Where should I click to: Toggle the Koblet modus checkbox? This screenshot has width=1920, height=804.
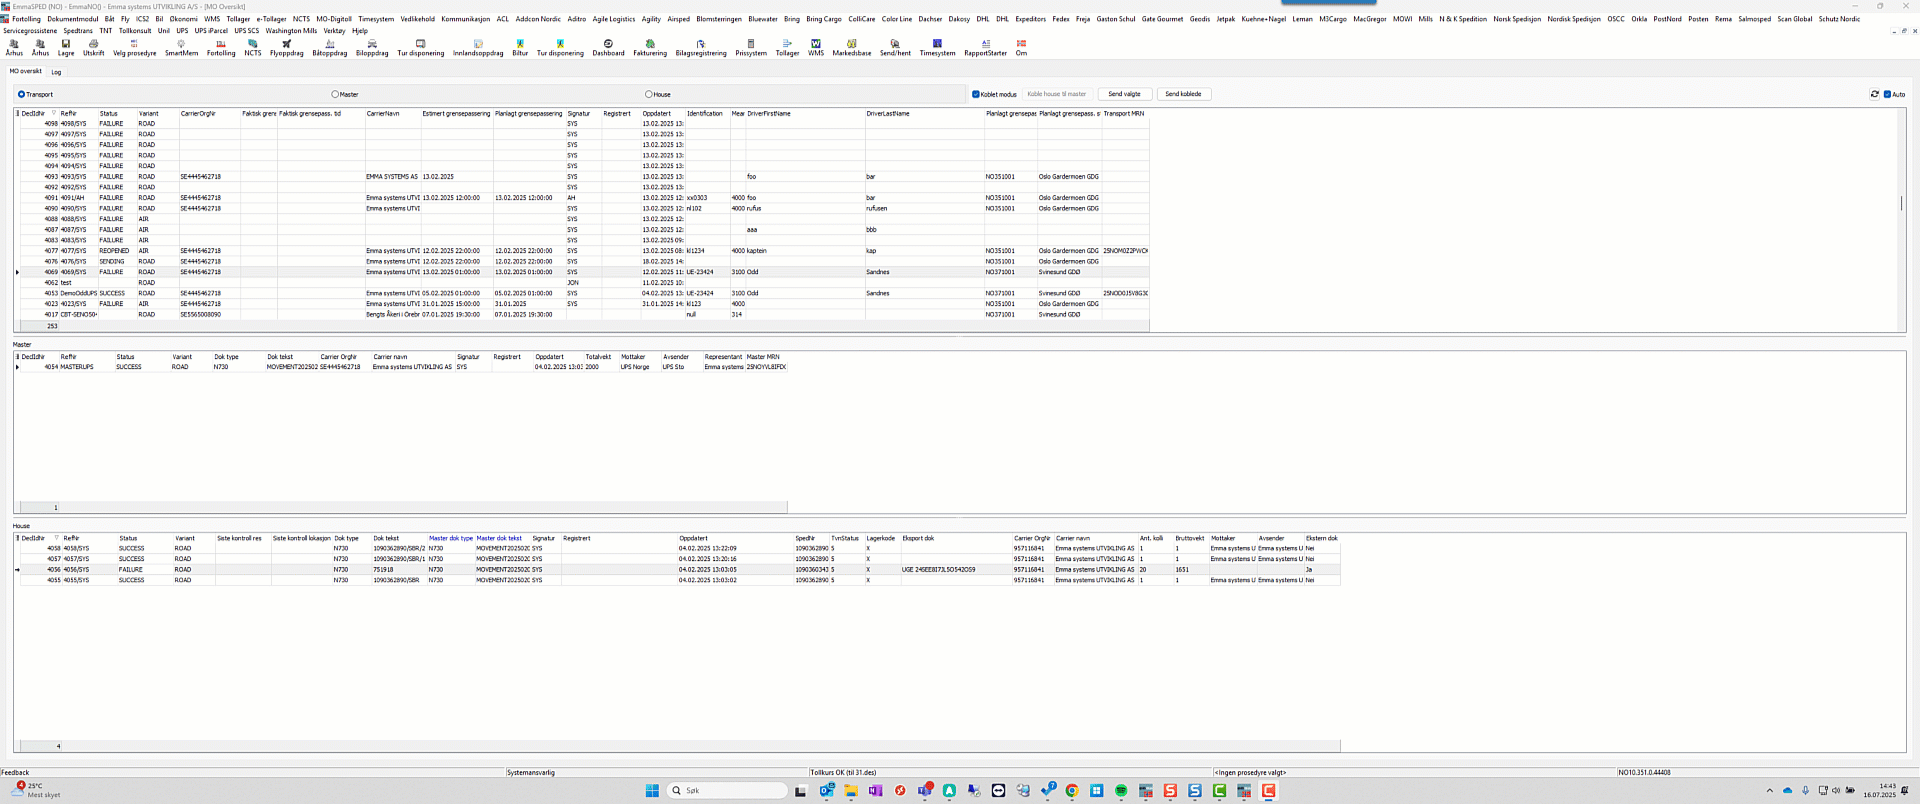976,94
